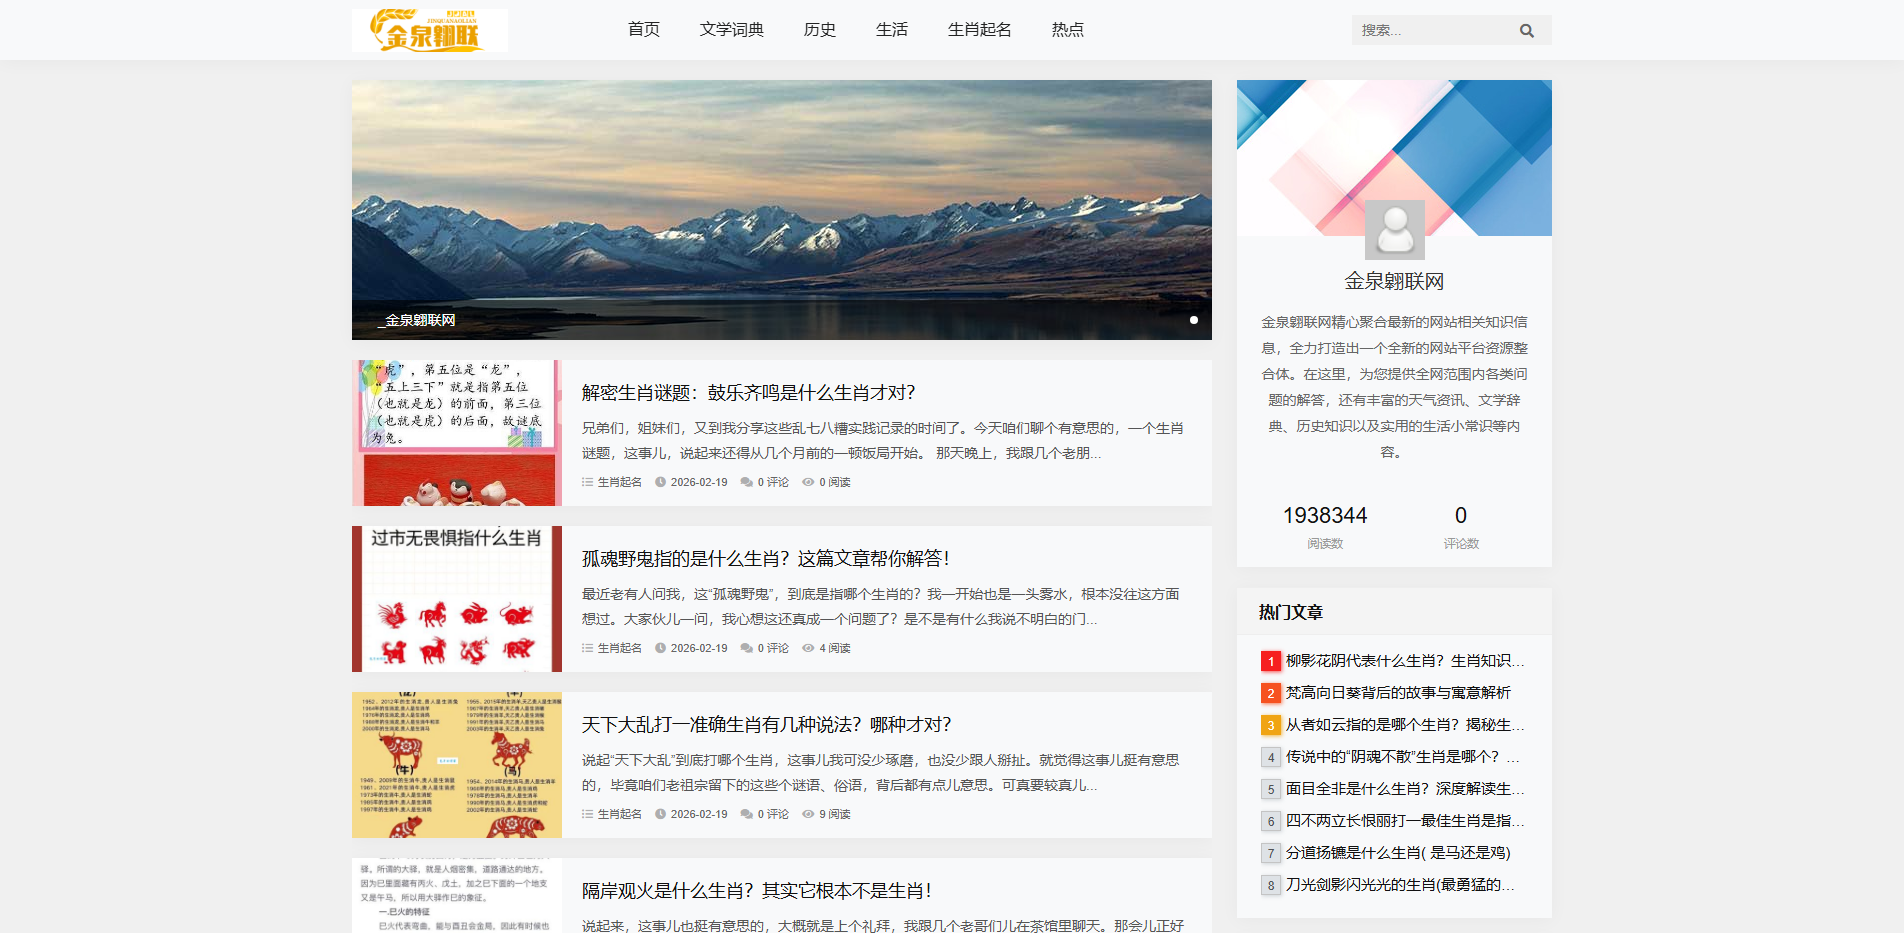Click the 过市无畏惧 article thumbnail image

click(x=456, y=598)
